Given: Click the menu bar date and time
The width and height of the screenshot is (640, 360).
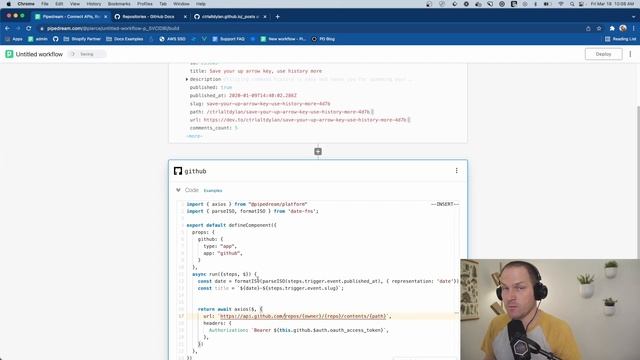Looking at the screenshot, I should [x=612, y=4].
